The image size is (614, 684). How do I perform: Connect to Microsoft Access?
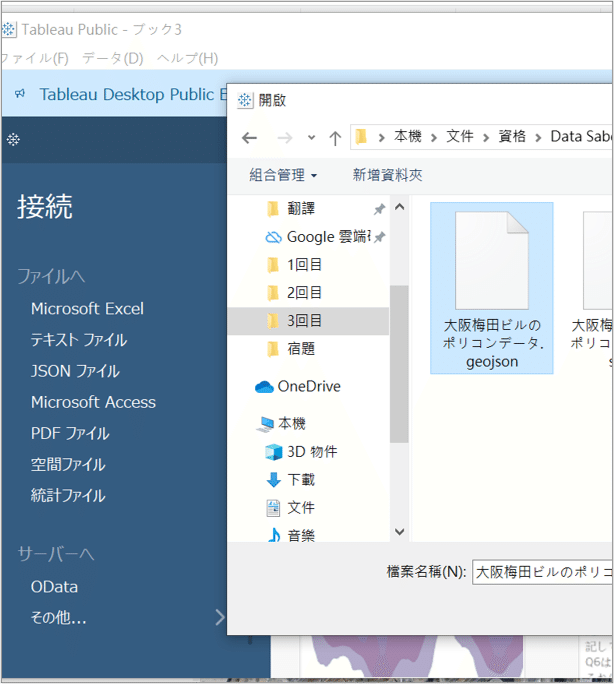coord(93,402)
